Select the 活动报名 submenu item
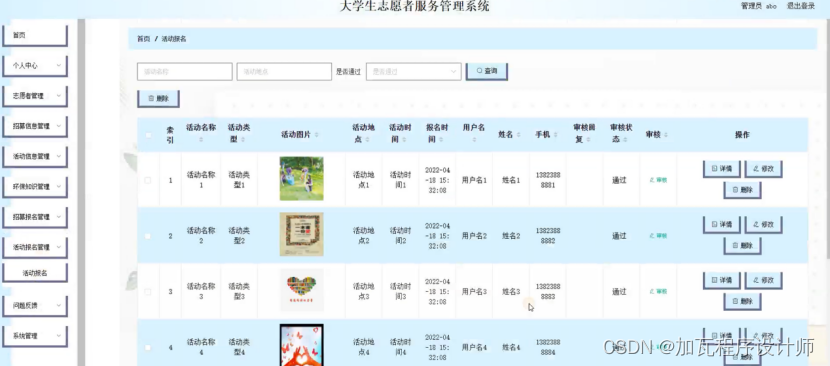 tap(35, 273)
